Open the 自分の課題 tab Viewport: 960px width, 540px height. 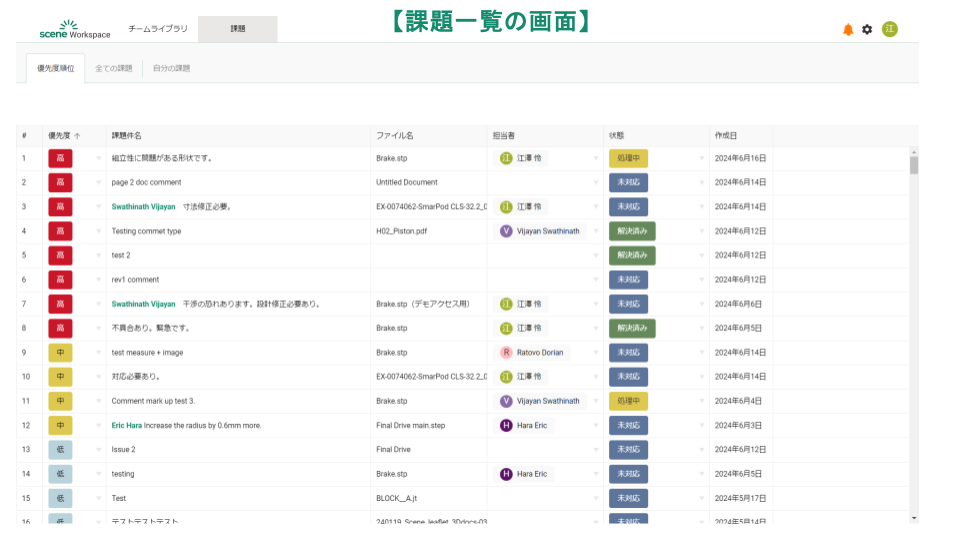click(171, 69)
